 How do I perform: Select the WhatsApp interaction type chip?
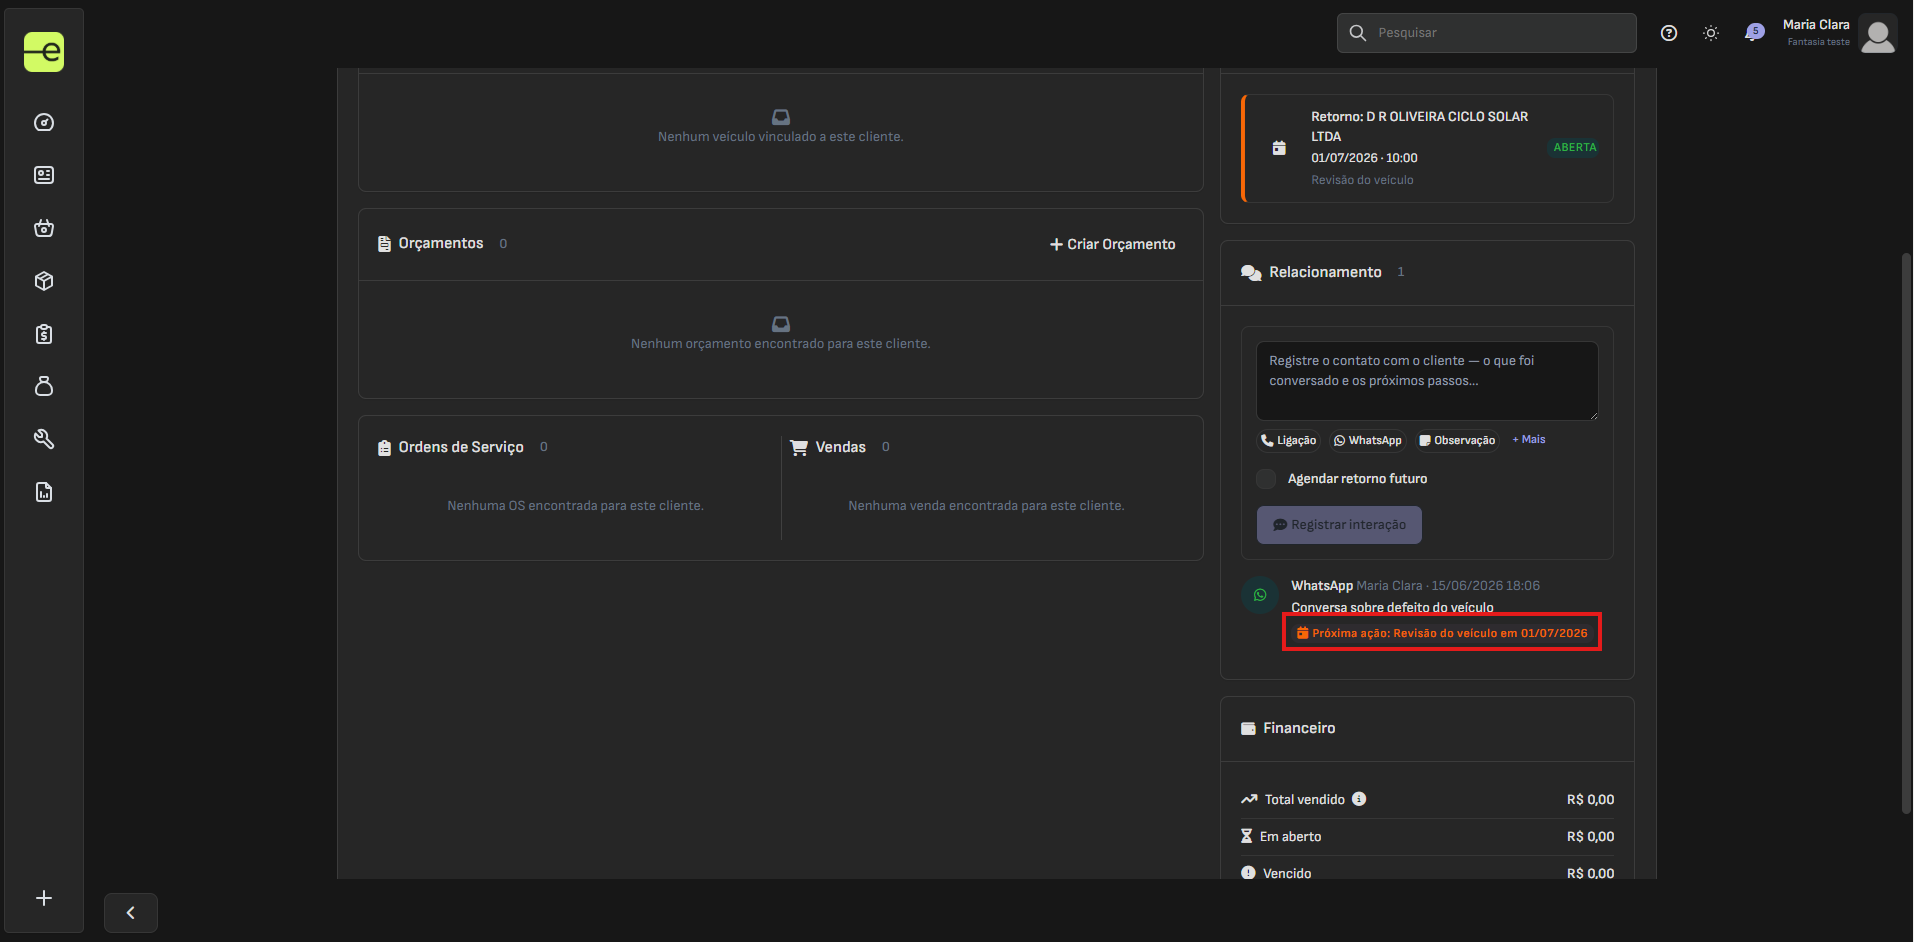[1368, 441]
